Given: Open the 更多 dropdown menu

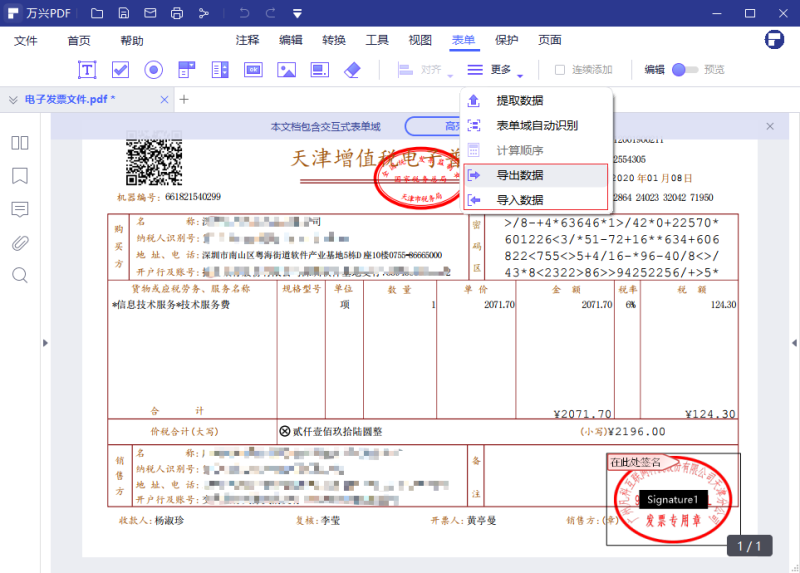Looking at the screenshot, I should pyautogui.click(x=495, y=70).
